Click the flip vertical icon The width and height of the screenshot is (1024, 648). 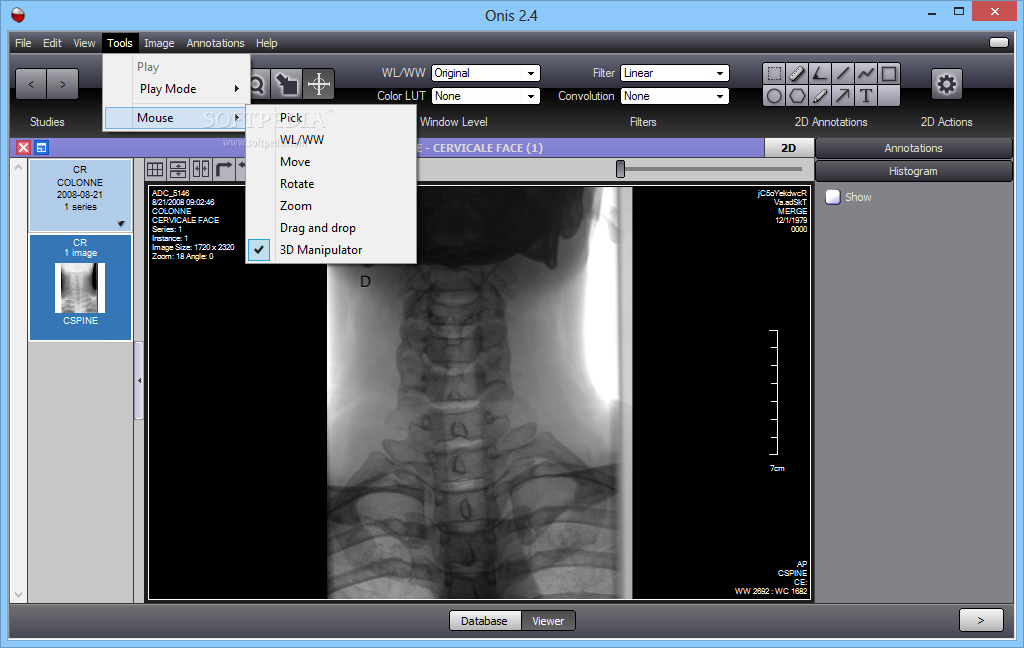(x=178, y=170)
